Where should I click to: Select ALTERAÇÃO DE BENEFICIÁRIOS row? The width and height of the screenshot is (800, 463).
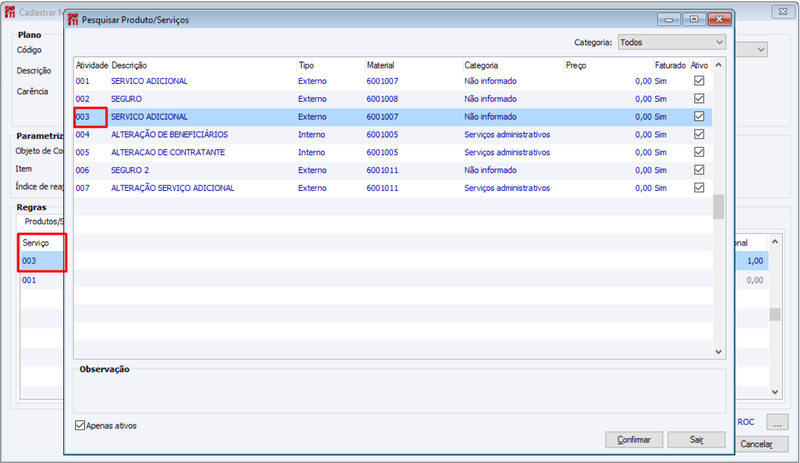pyautogui.click(x=393, y=134)
